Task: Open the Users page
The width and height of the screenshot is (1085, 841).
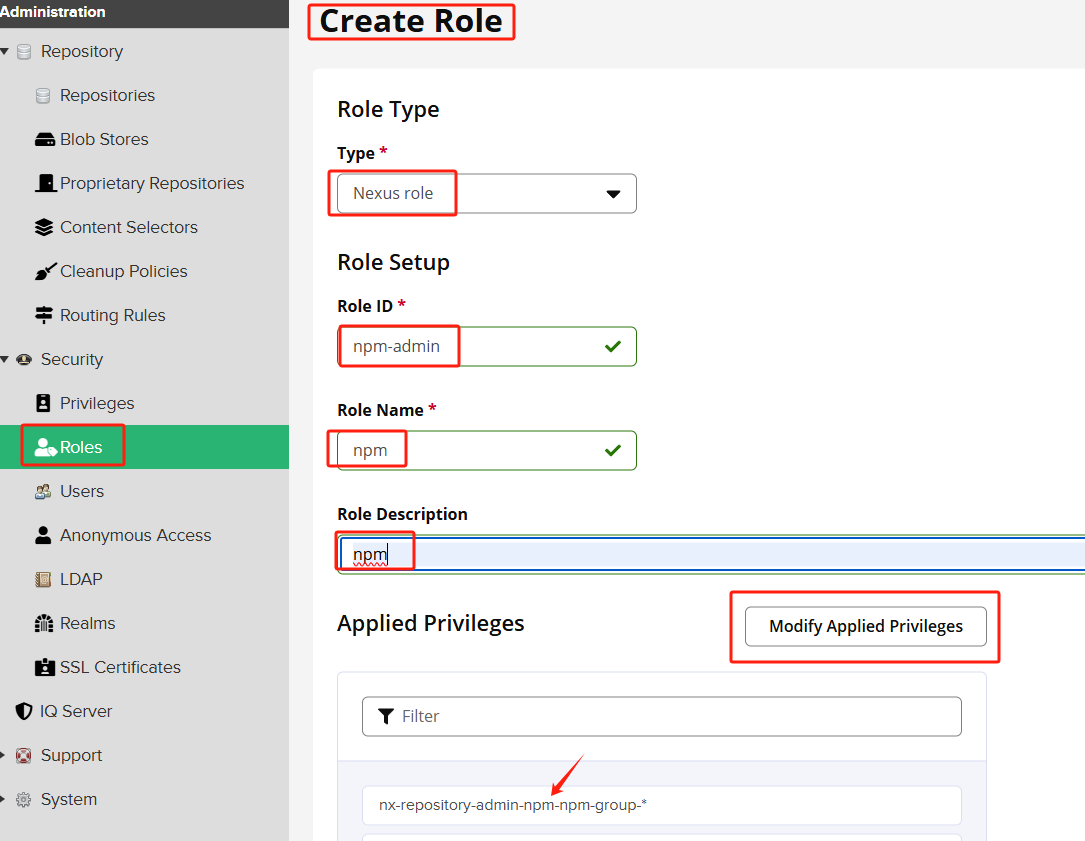Action: [82, 491]
